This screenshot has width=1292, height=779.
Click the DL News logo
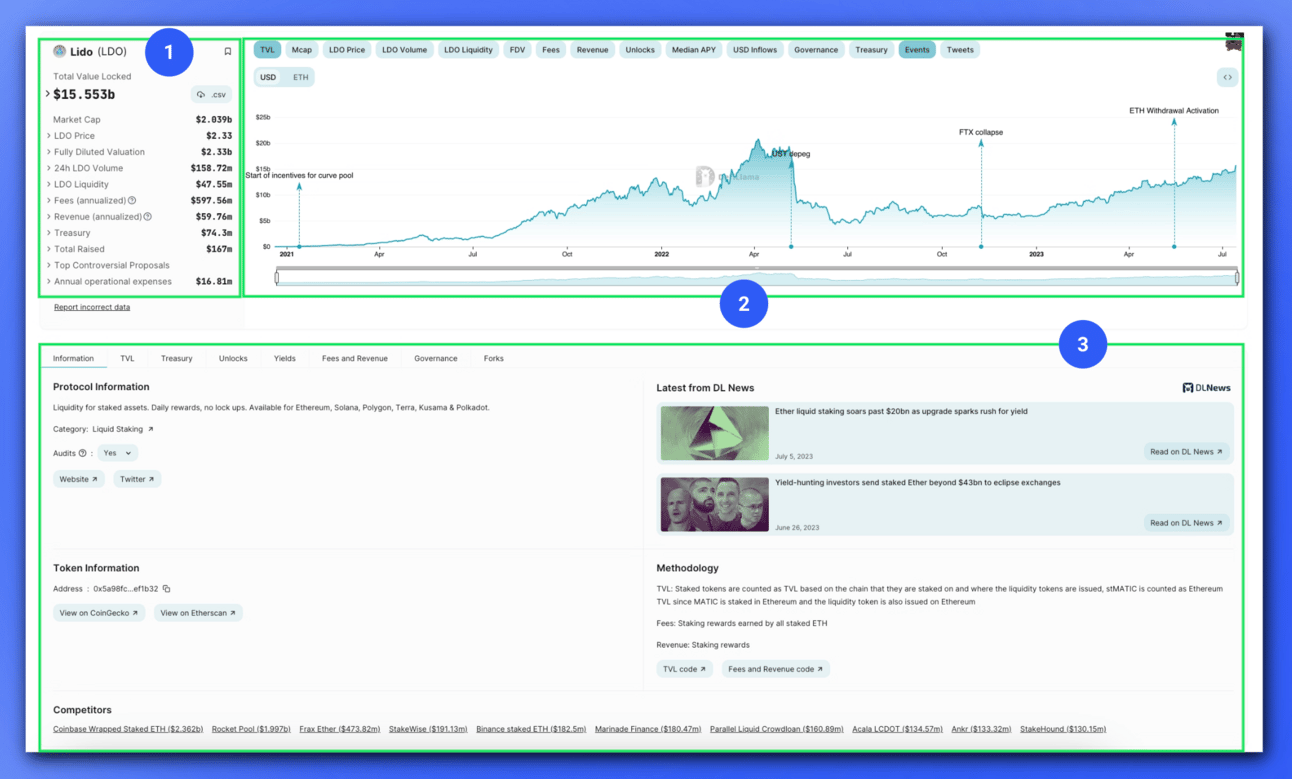[x=1207, y=388]
